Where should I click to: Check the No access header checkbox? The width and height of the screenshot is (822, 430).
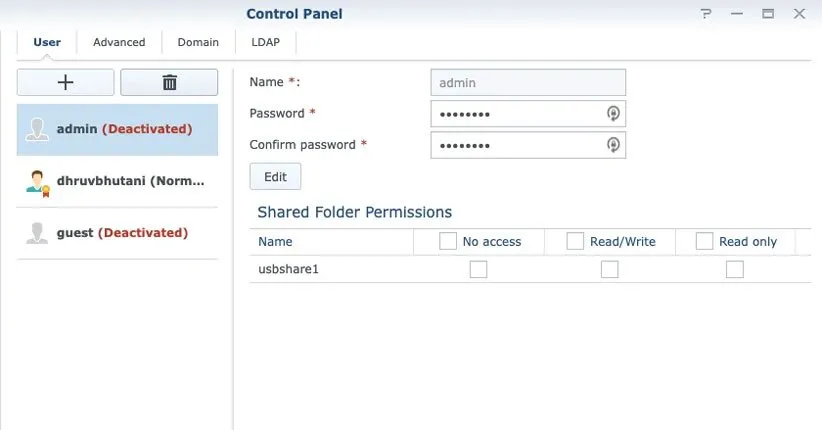tap(447, 241)
